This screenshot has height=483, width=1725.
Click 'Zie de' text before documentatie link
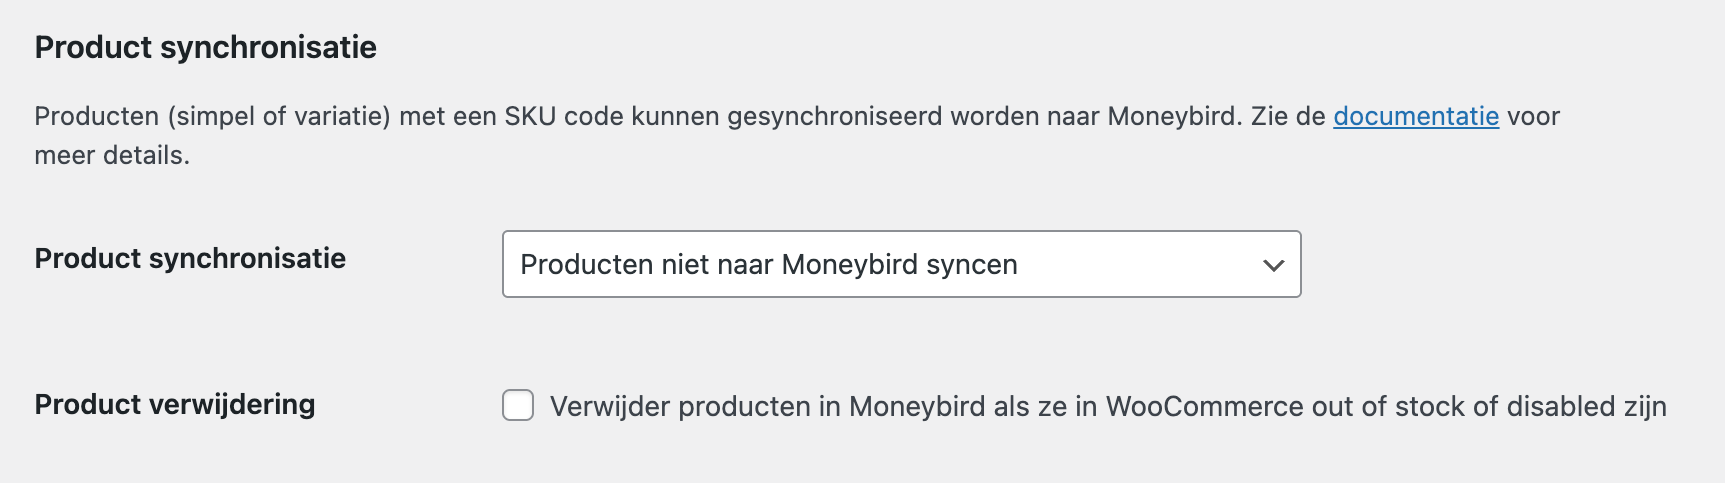(x=1288, y=117)
